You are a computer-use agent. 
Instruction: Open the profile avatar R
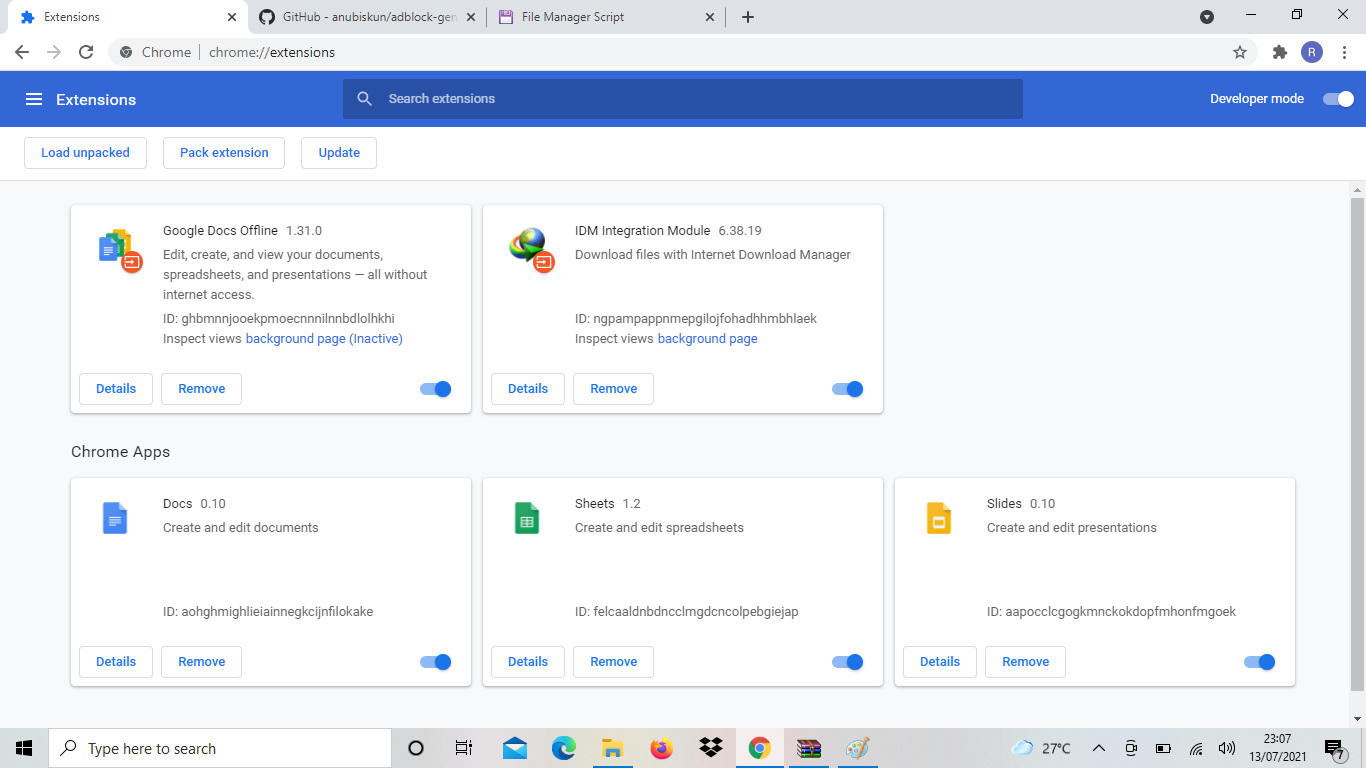click(x=1312, y=52)
